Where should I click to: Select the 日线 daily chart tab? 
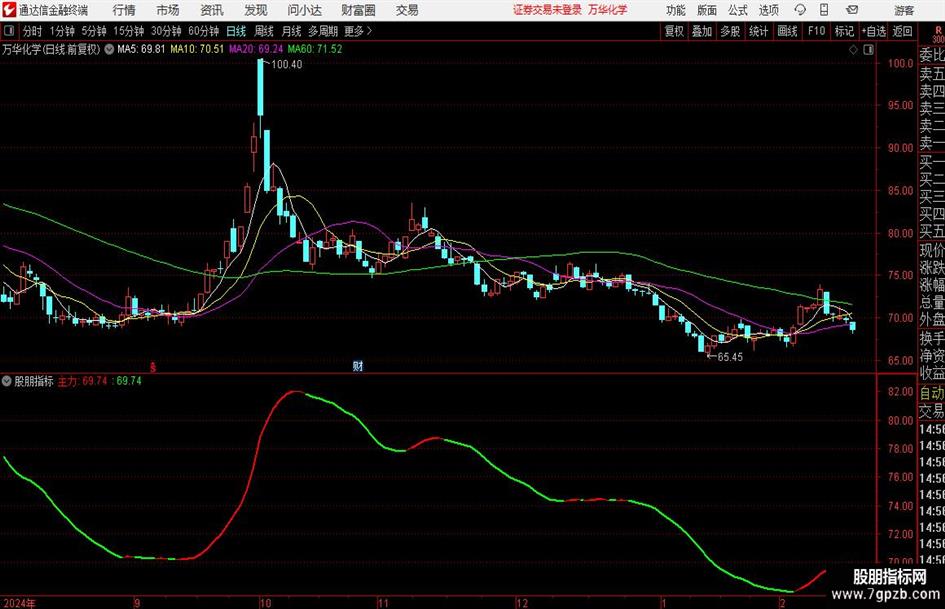click(x=236, y=31)
